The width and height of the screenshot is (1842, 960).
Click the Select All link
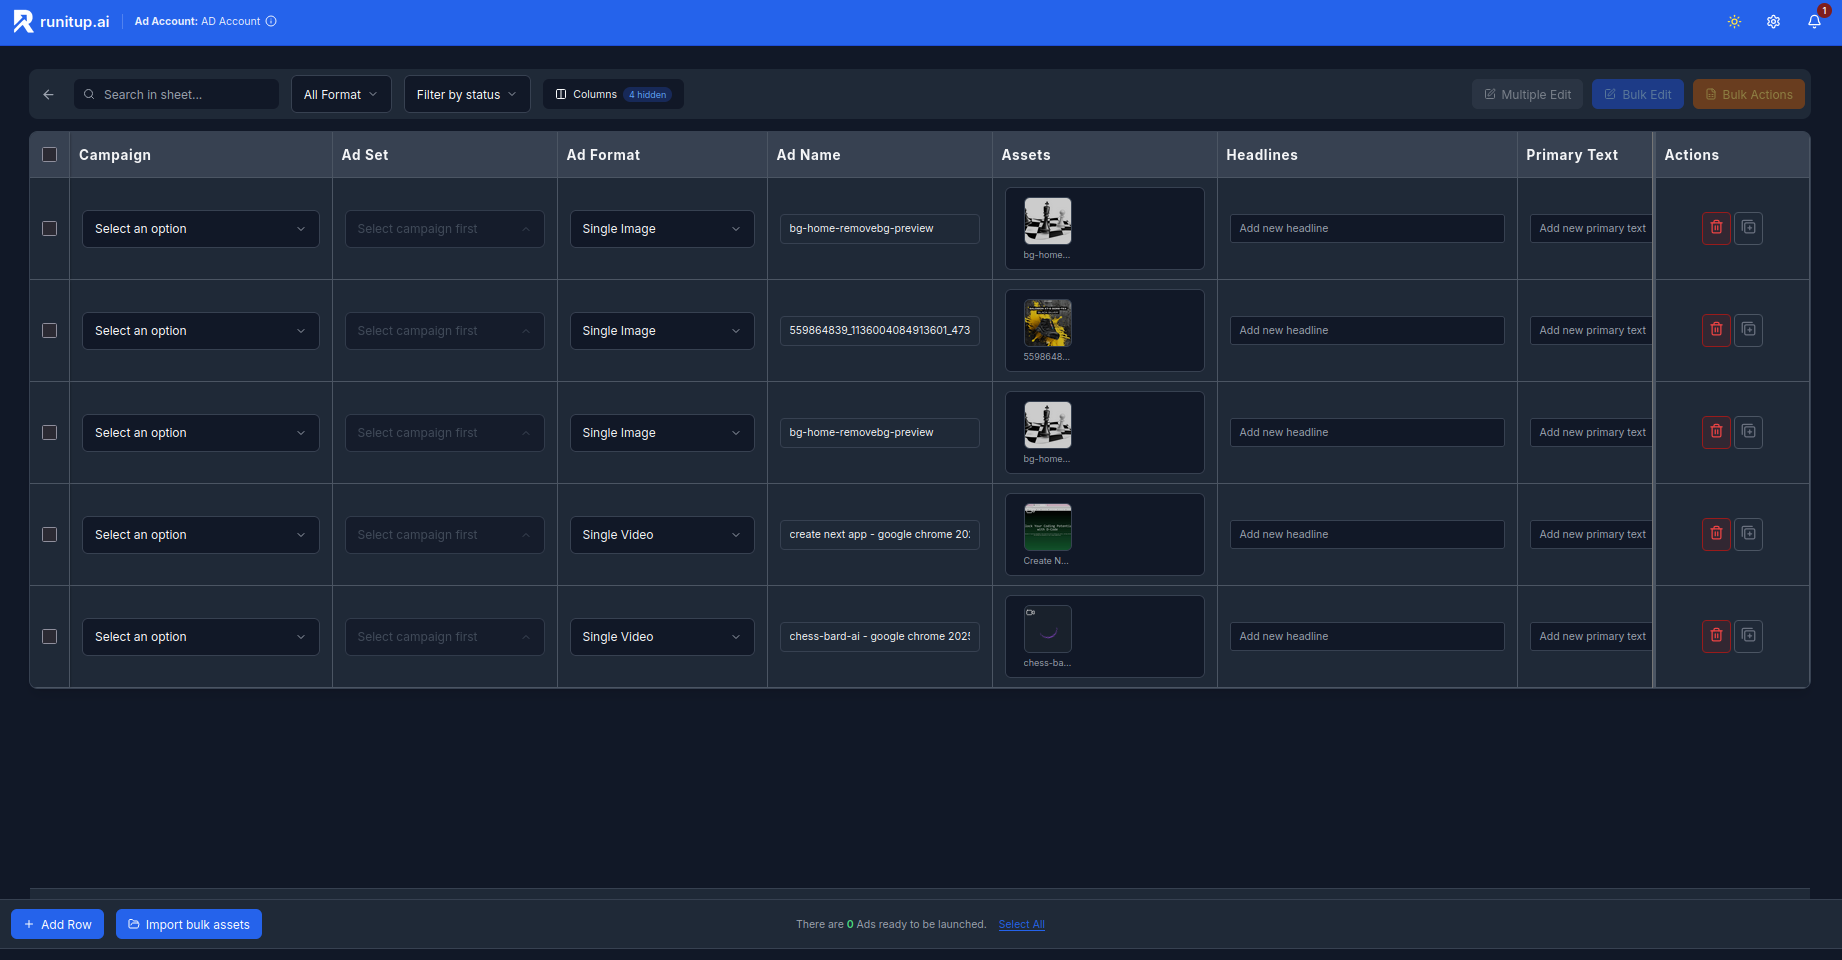point(1021,924)
